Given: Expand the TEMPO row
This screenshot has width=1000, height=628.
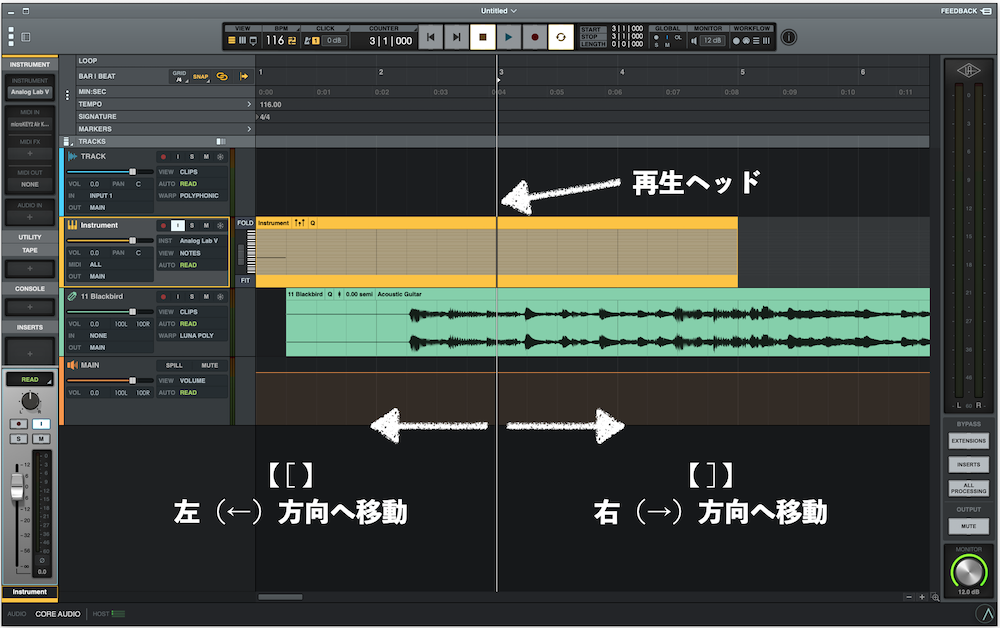Looking at the screenshot, I should 249,104.
